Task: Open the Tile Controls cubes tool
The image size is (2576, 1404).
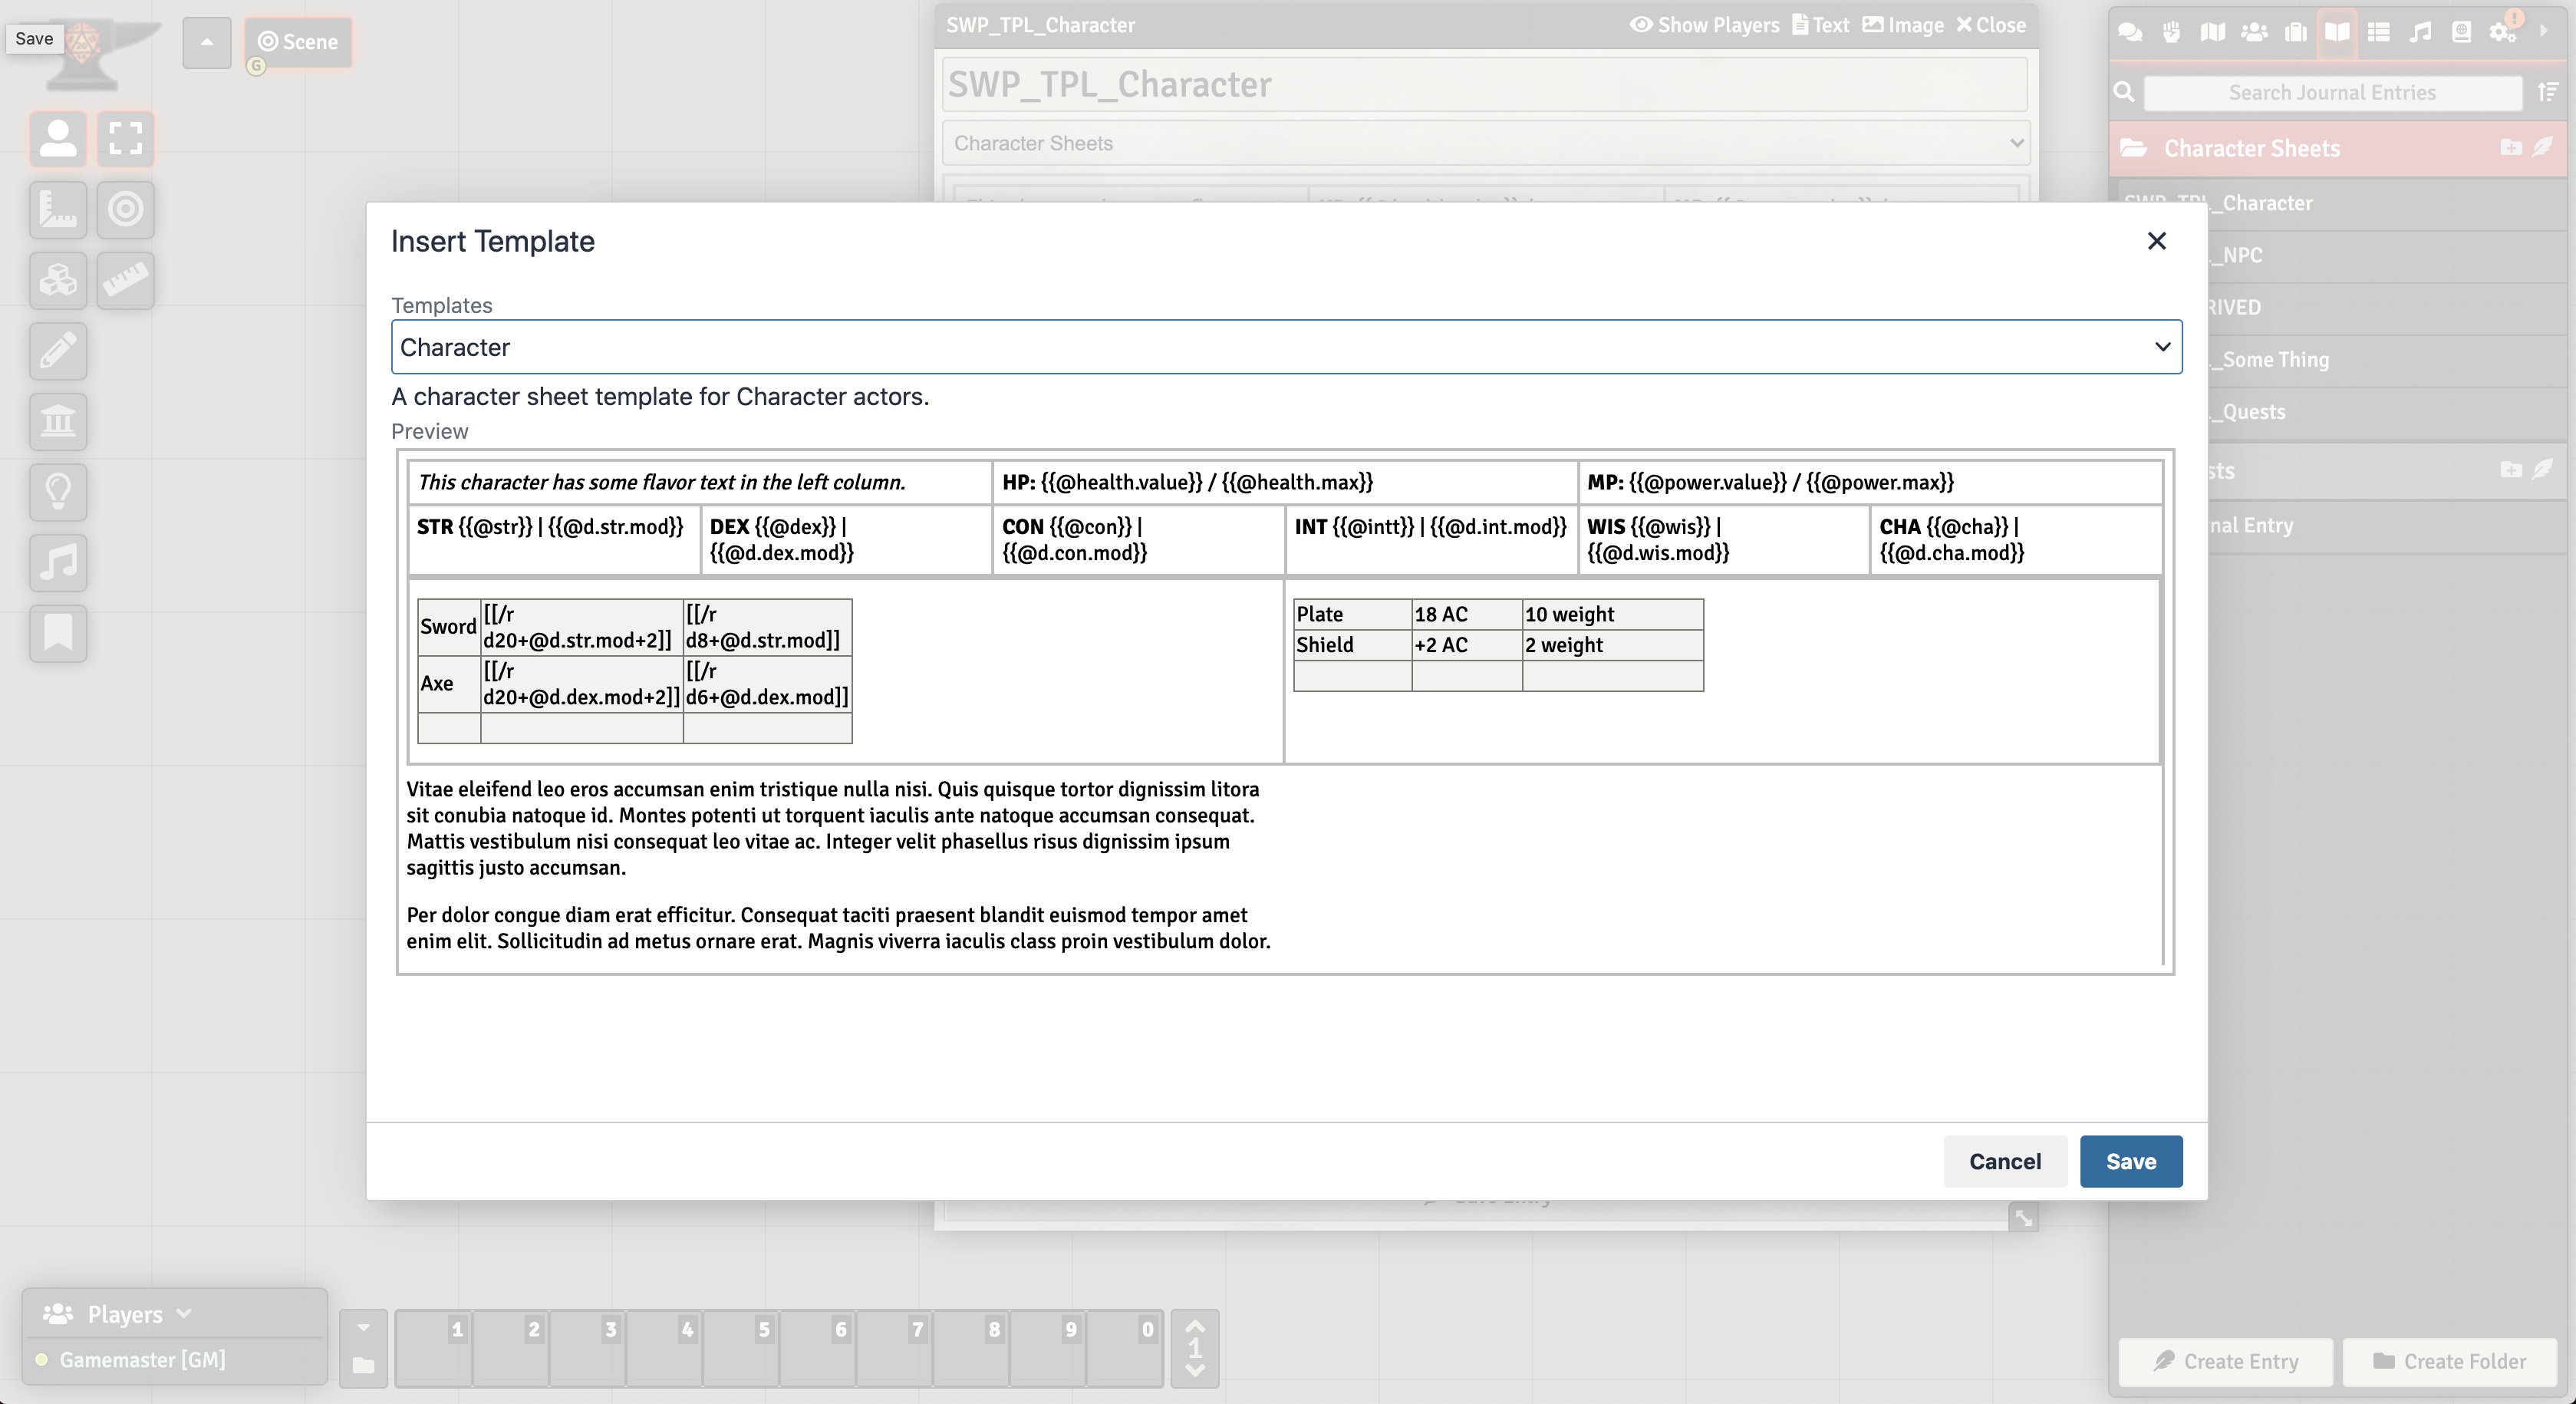Action: click(58, 280)
